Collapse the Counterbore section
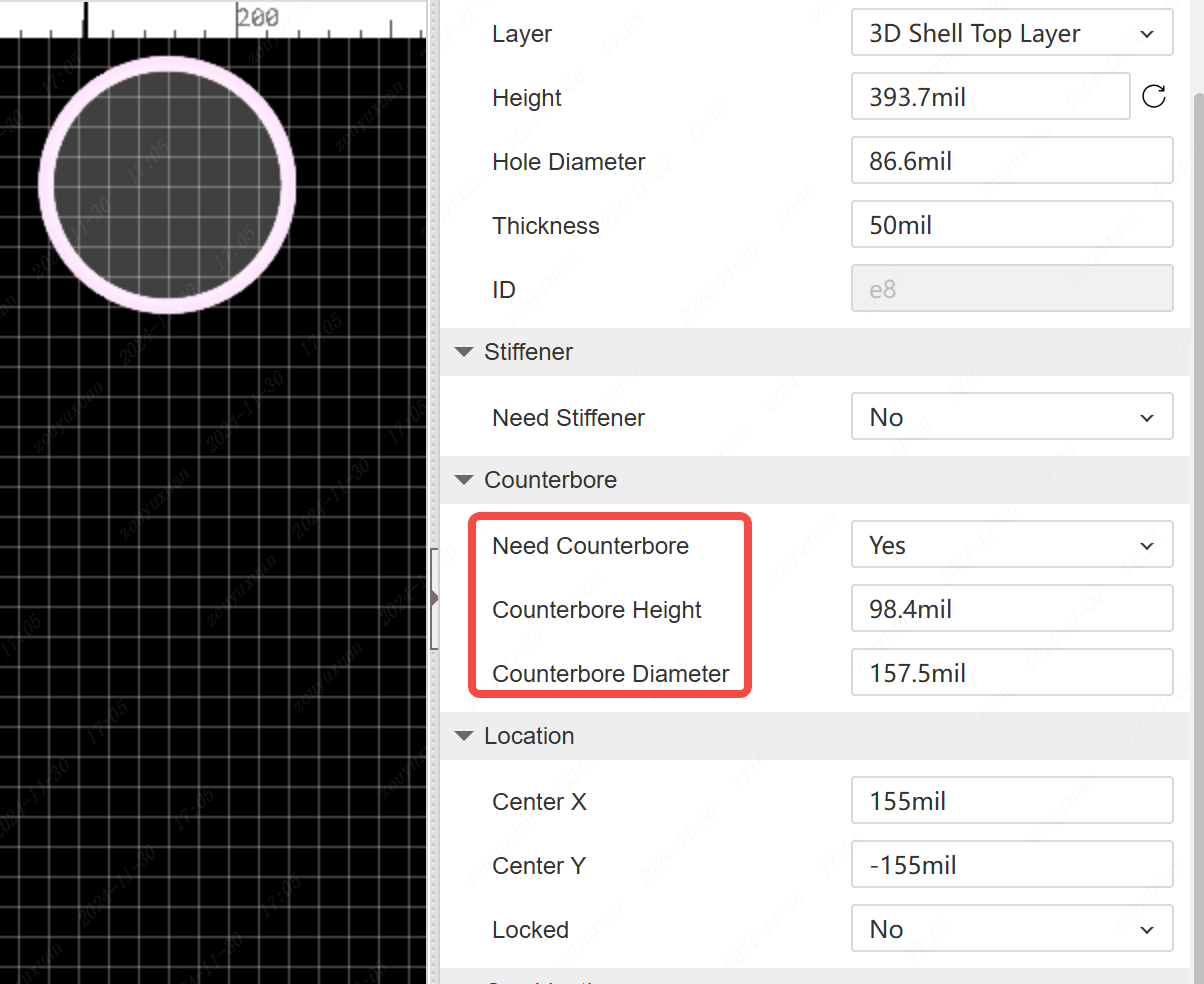 464,480
